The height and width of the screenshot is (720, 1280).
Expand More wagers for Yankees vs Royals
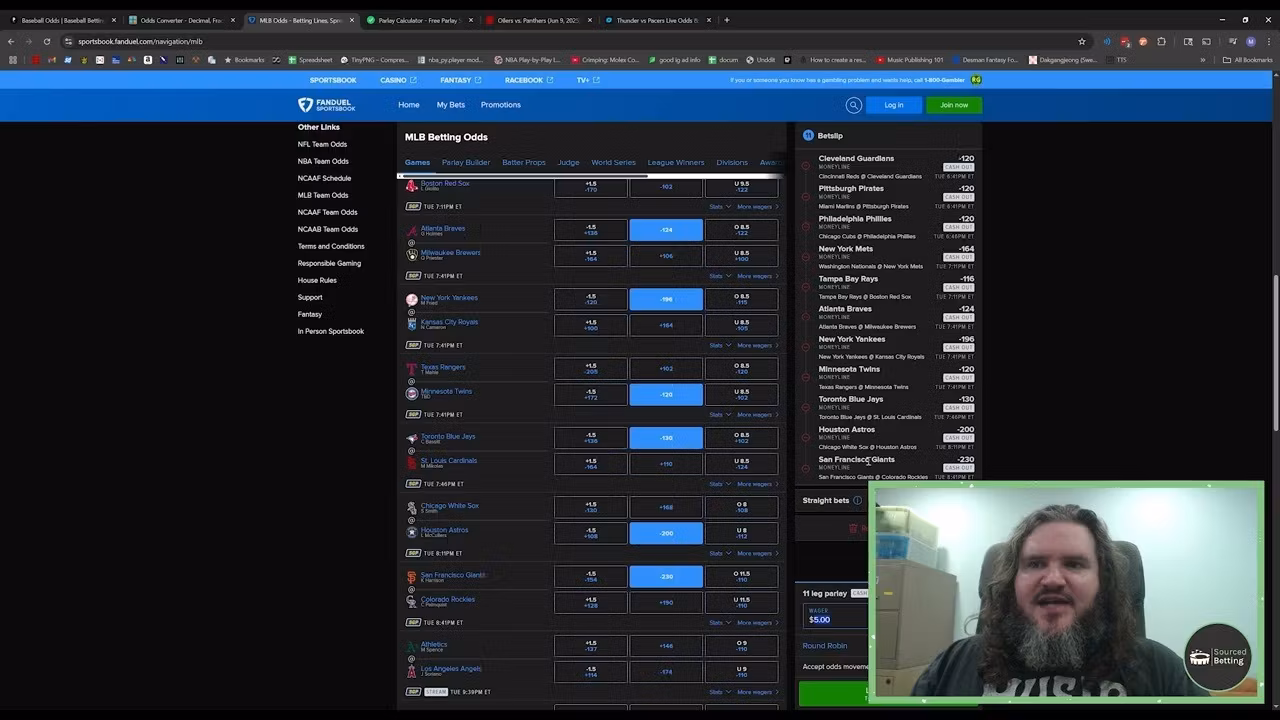pyautogui.click(x=756, y=345)
